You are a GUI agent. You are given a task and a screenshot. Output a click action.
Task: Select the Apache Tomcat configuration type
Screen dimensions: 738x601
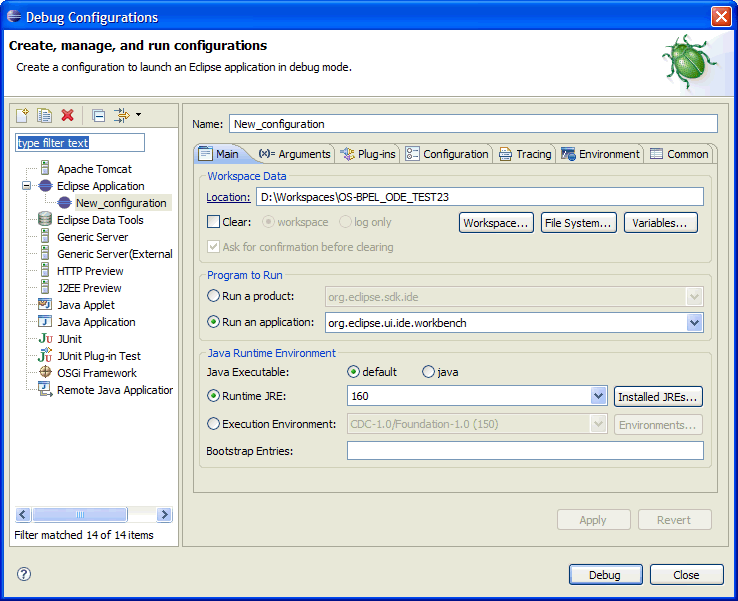pos(94,169)
